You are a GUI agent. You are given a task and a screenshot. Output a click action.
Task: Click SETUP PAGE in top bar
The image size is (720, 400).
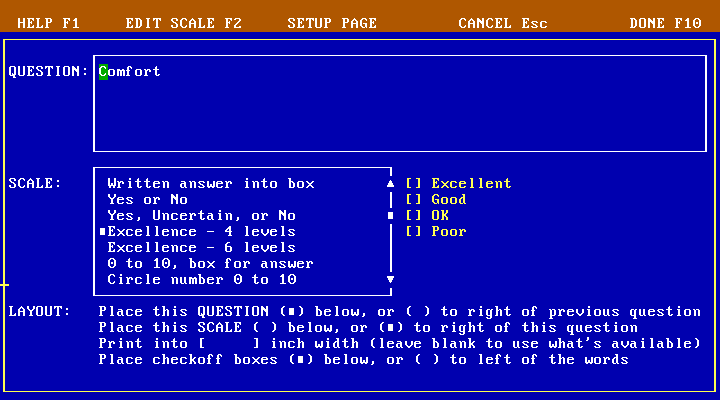(332, 23)
